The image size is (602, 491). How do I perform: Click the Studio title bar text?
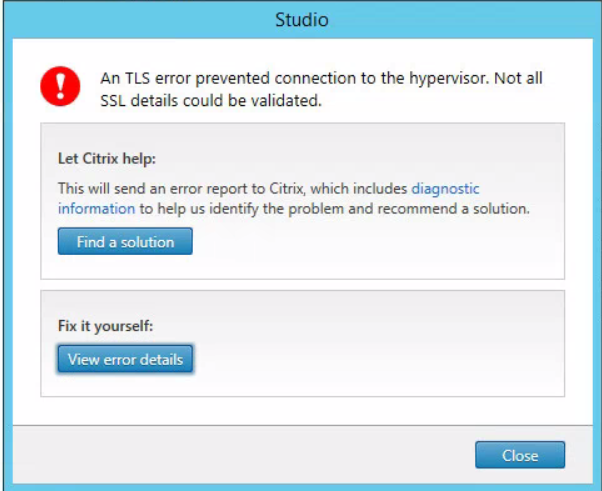[302, 20]
